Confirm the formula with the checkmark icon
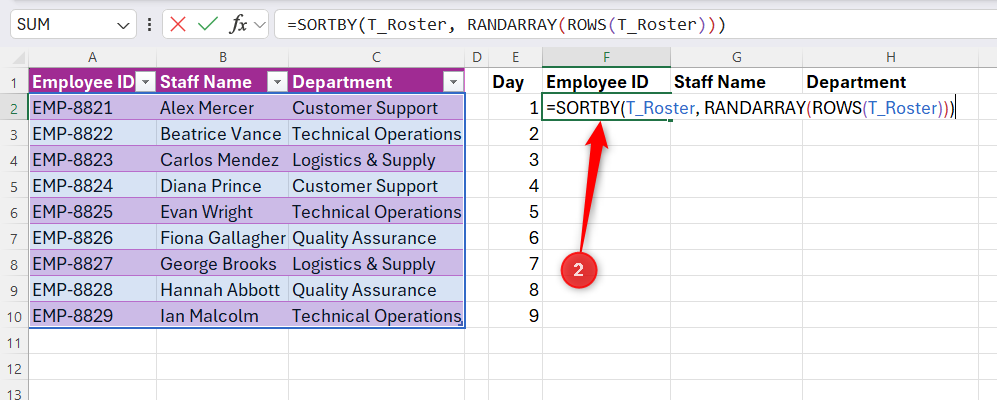This screenshot has width=997, height=400. point(207,25)
